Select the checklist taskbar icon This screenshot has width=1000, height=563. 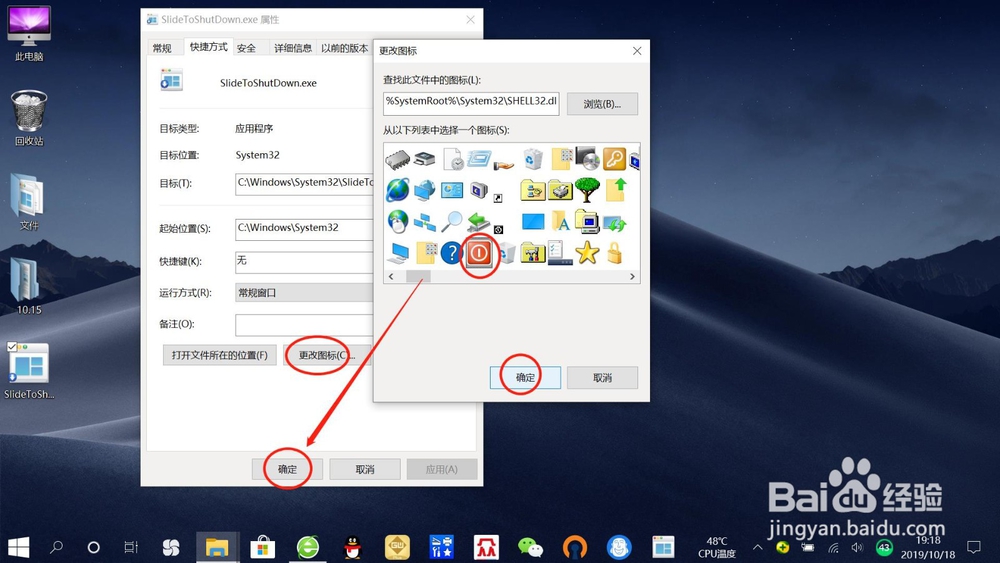pyautogui.click(x=560, y=252)
